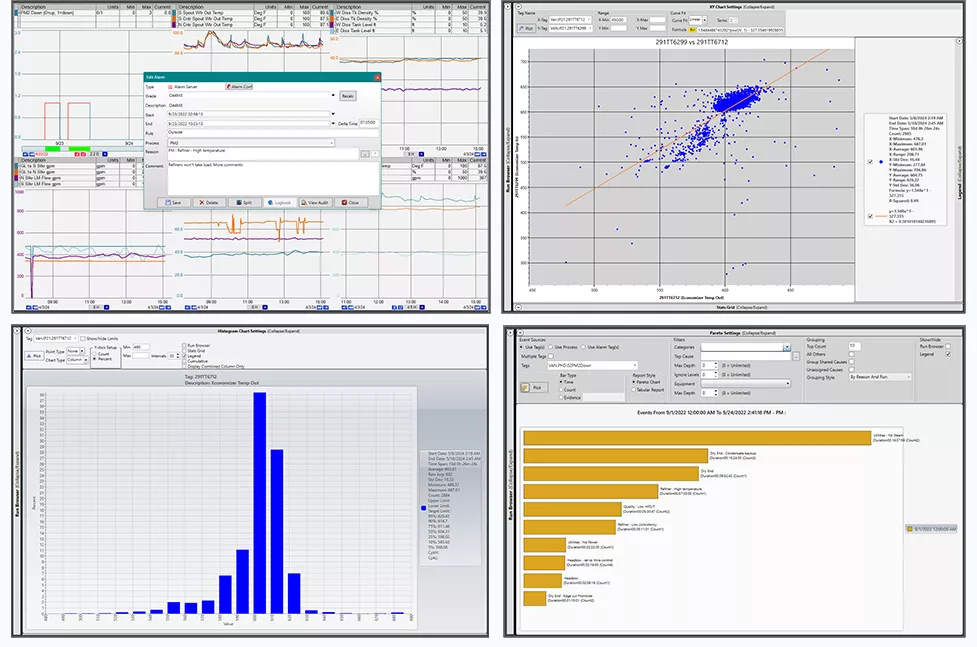The height and width of the screenshot is (647, 977).
Task: Click the longest Pareto bar Utilities No Steam
Action: pyautogui.click(x=697, y=438)
